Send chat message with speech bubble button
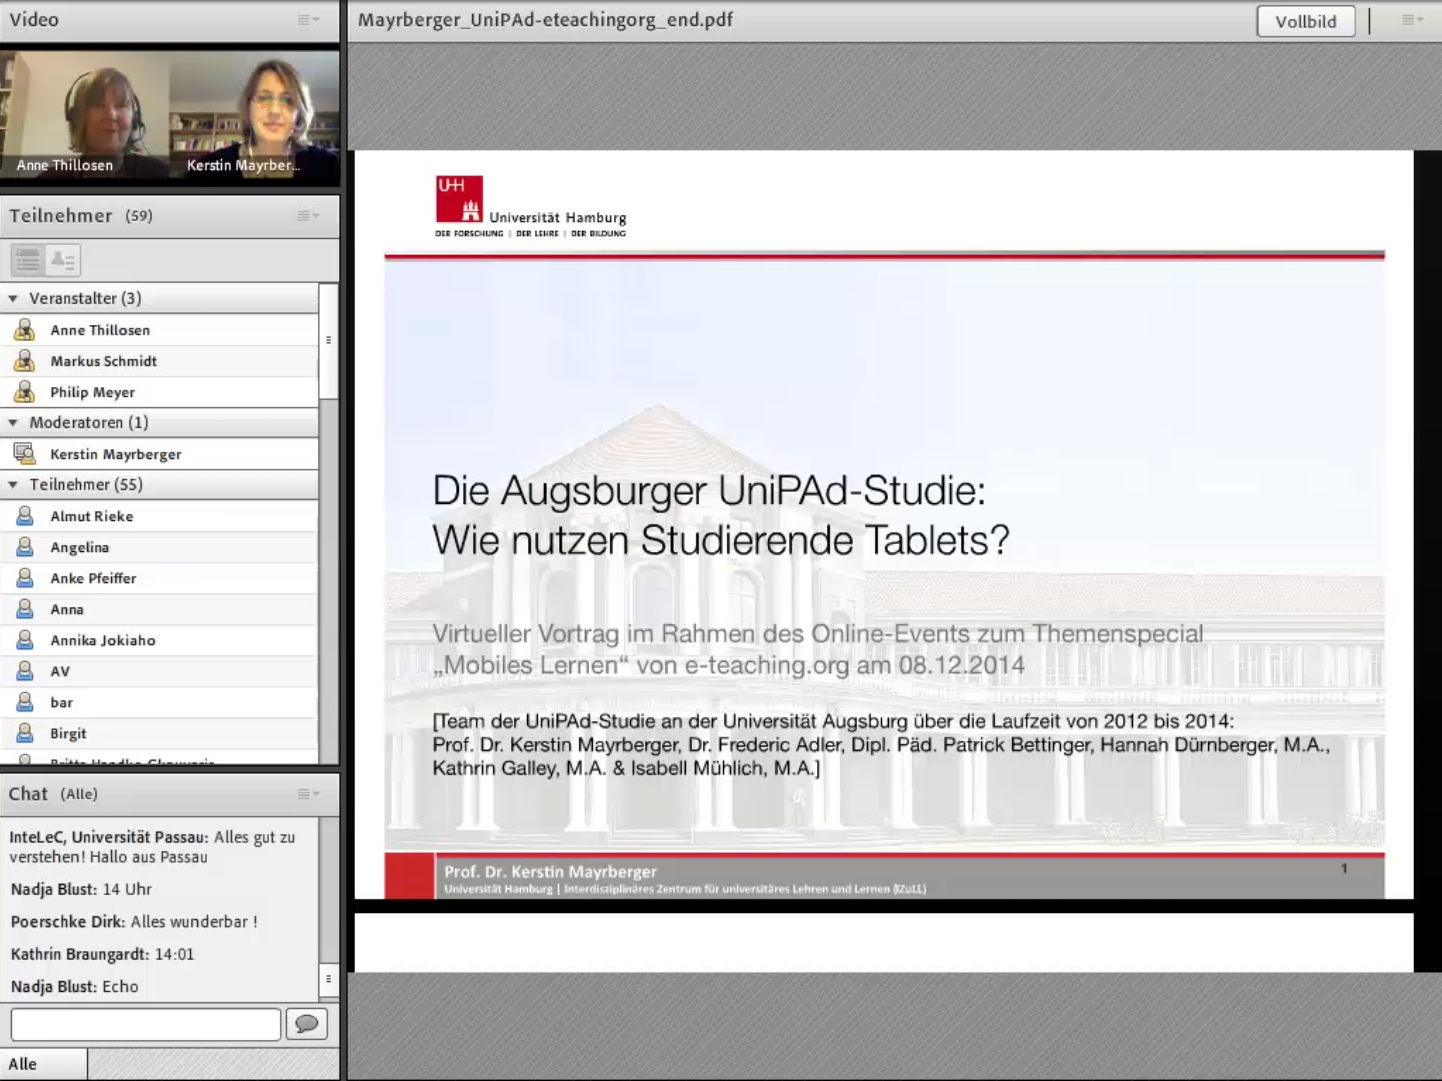This screenshot has height=1081, width=1442. 307,1024
